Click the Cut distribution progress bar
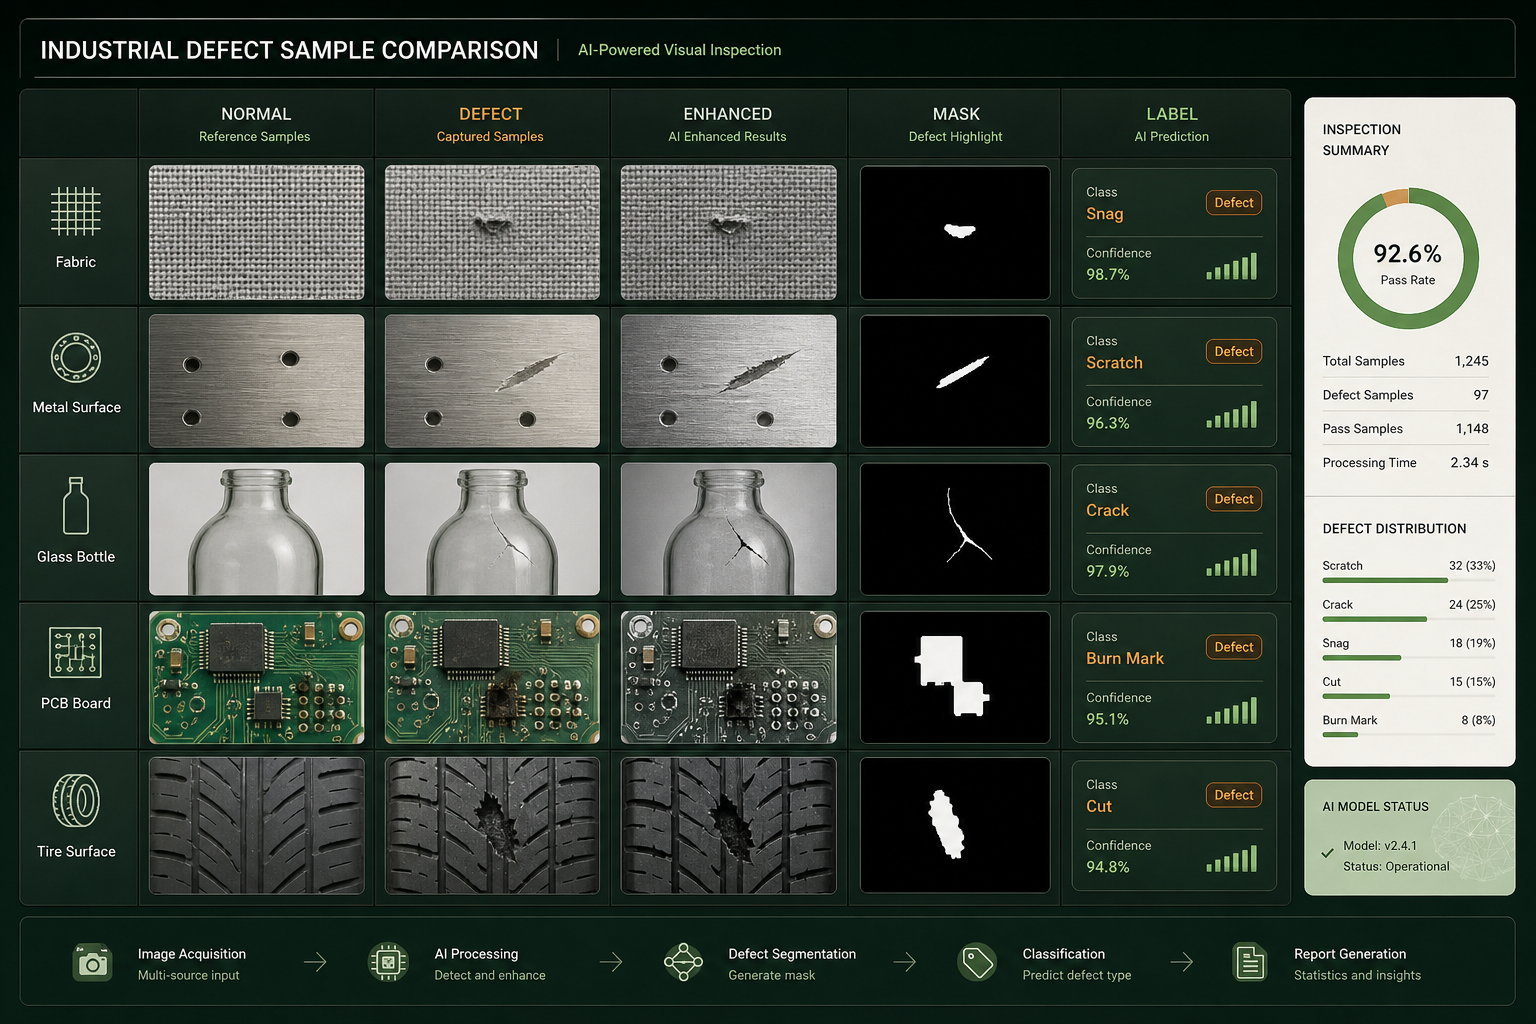 pyautogui.click(x=1408, y=696)
